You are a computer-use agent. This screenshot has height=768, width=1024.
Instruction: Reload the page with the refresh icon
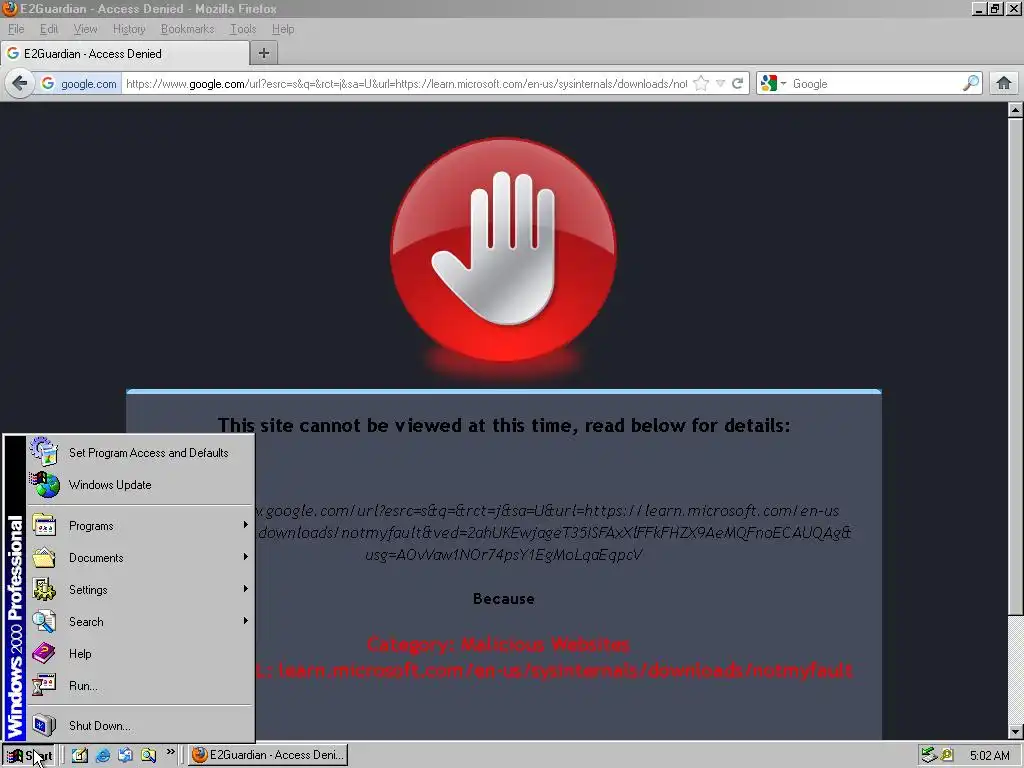pos(738,84)
